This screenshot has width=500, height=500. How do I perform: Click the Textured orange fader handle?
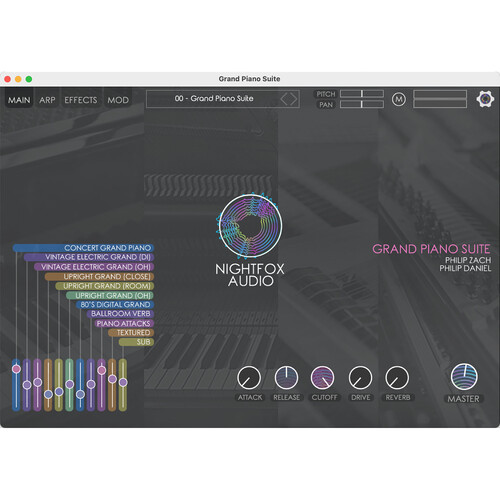pyautogui.click(x=112, y=379)
